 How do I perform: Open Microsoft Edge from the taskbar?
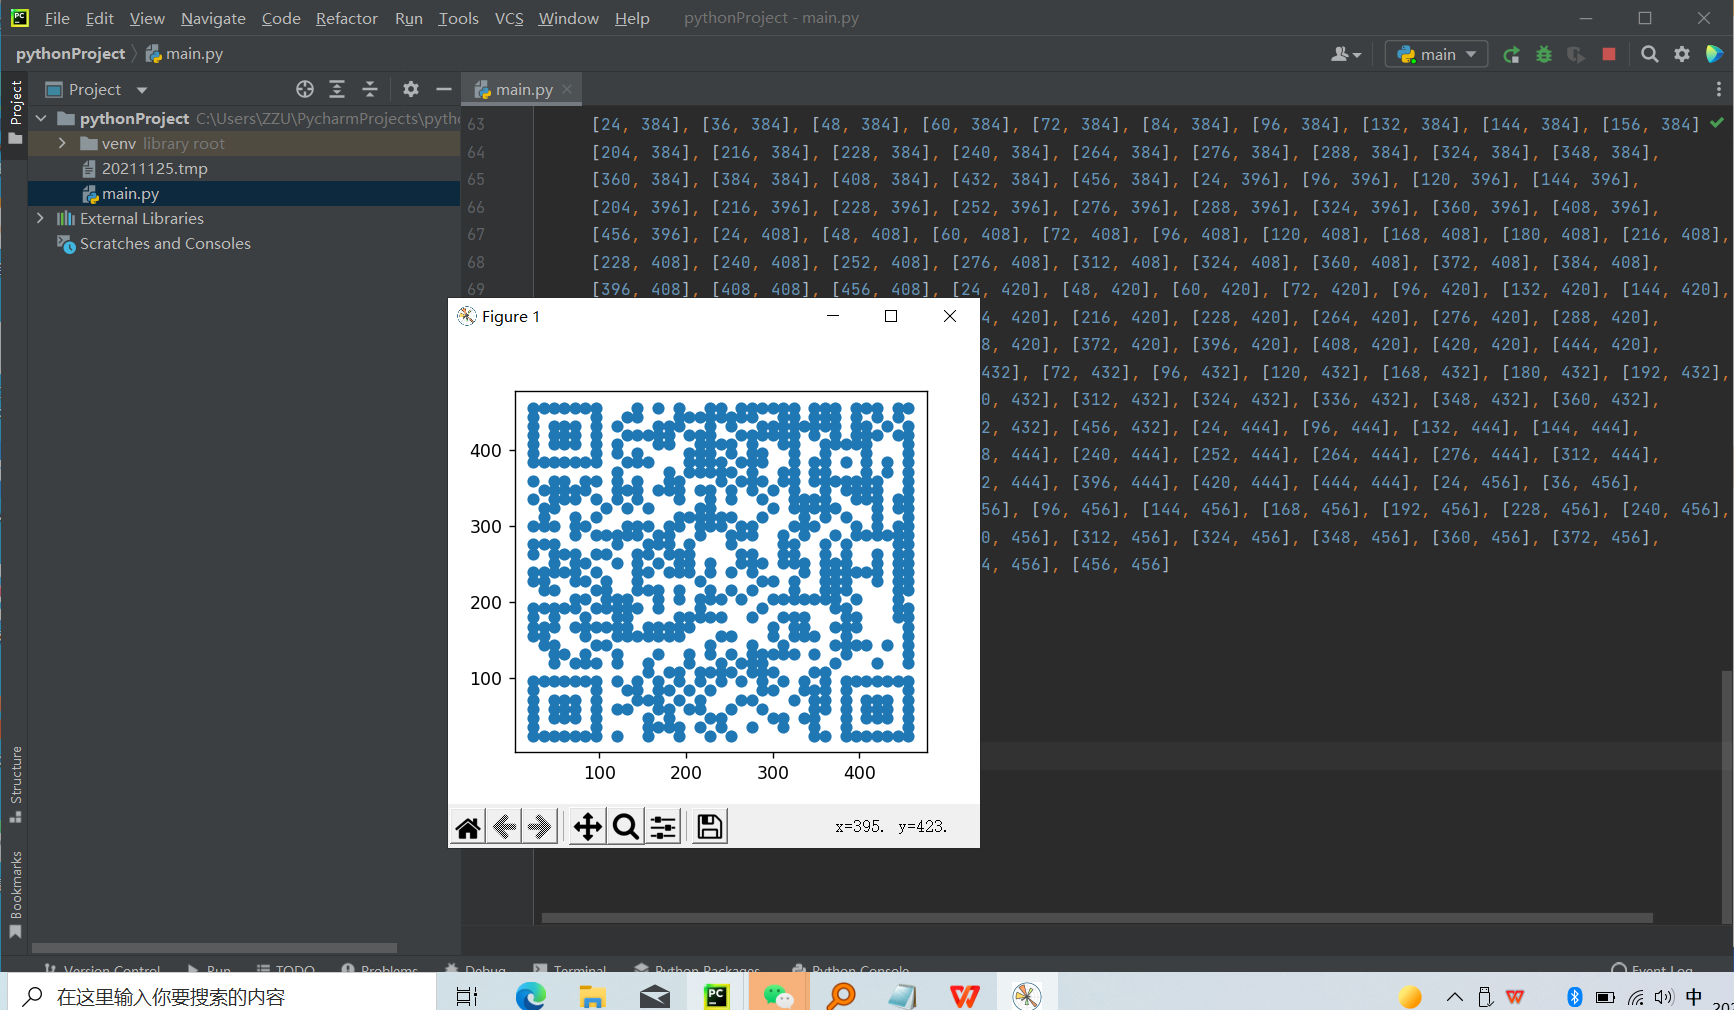click(531, 996)
